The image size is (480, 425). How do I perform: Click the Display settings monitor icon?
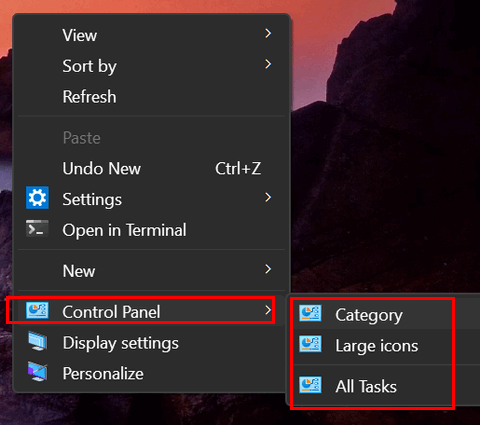tap(37, 341)
